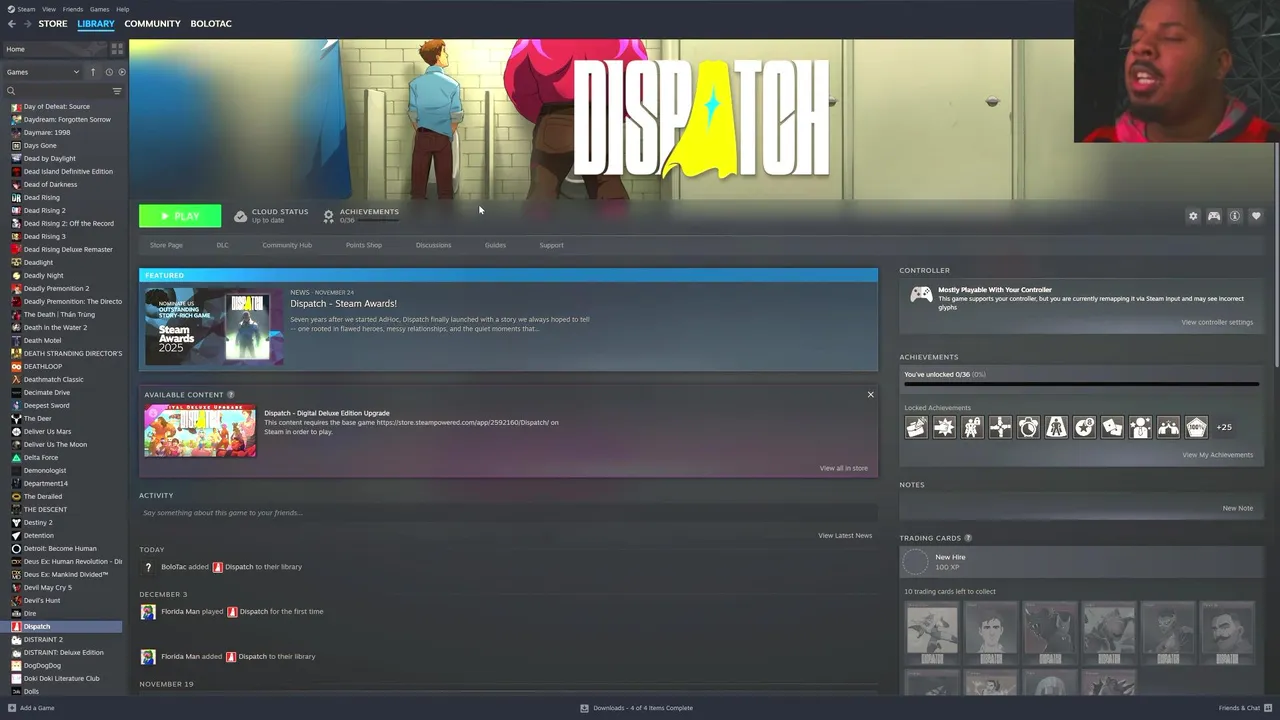Click the alarm clock locked achievement icon
Image resolution: width=1280 pixels, height=720 pixels.
(1028, 427)
